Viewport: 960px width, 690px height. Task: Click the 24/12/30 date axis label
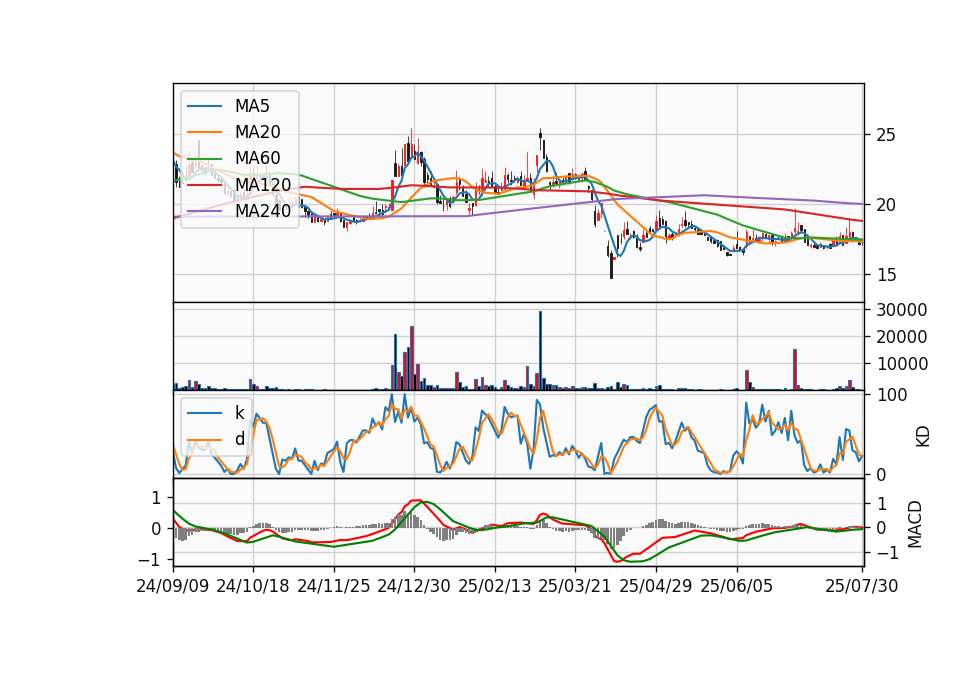point(414,586)
